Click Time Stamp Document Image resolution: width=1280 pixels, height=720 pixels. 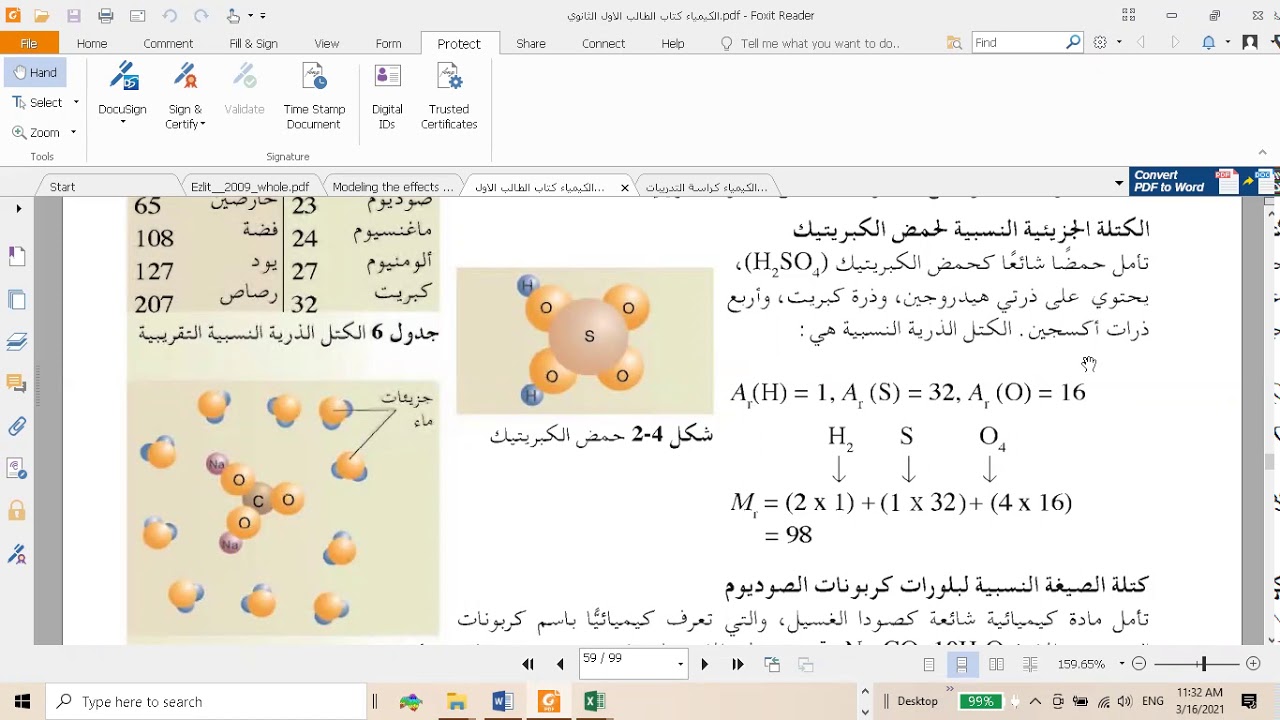click(x=314, y=95)
